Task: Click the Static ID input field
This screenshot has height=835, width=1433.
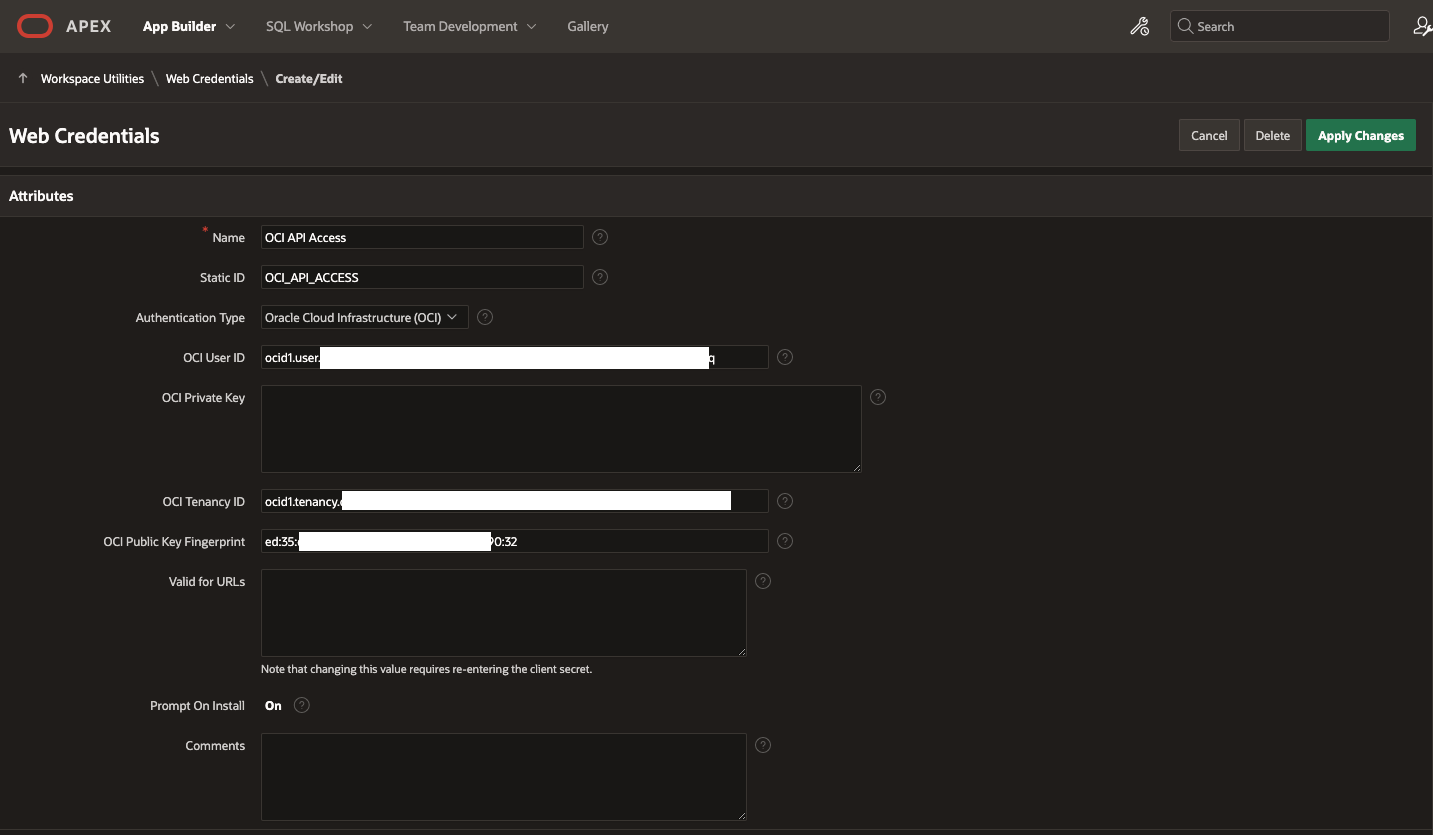Action: pyautogui.click(x=422, y=277)
